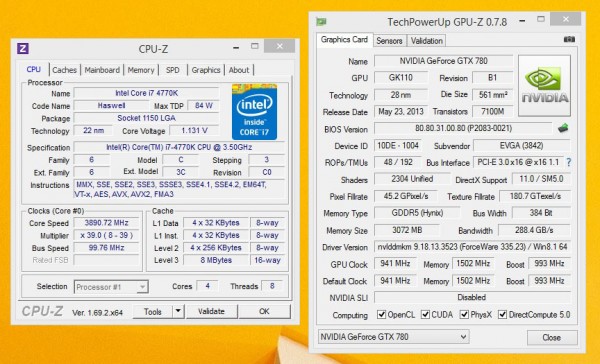The image size is (600, 364).
Task: Open the SPD tab
Action: click(173, 70)
